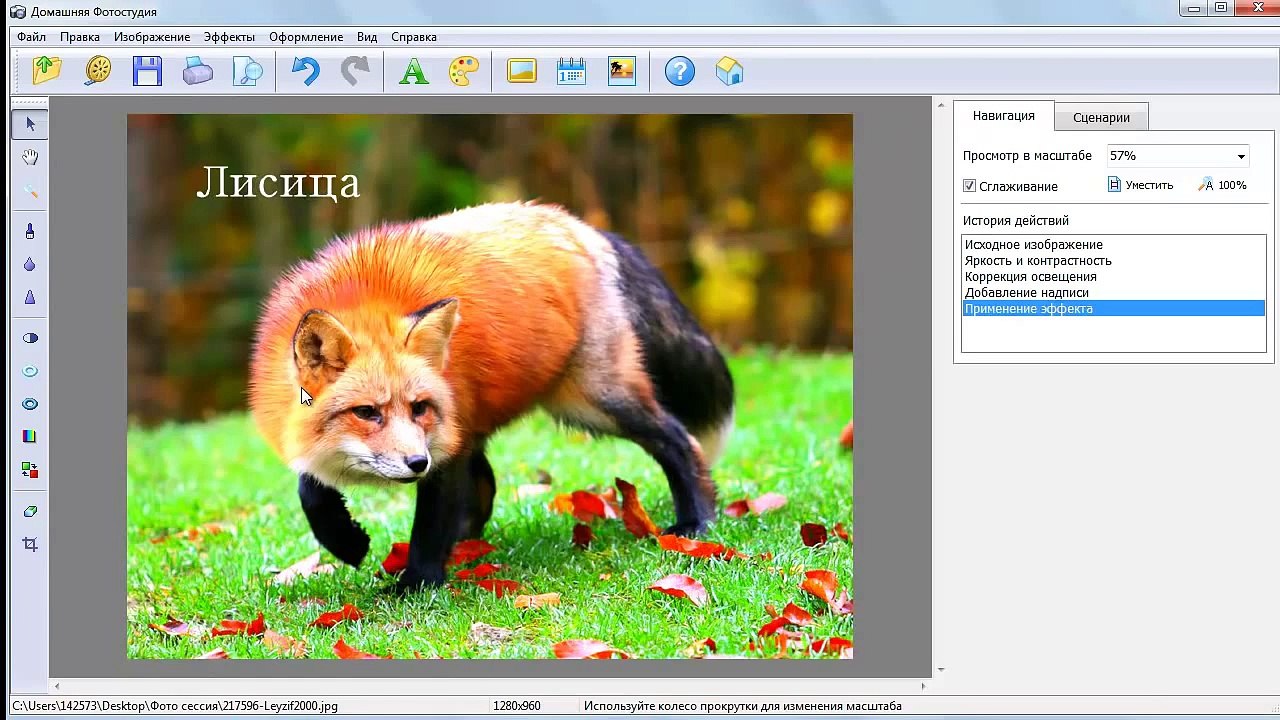Click the Уместить fit-to-window button
Viewport: 1280px width, 720px height.
(x=1140, y=185)
